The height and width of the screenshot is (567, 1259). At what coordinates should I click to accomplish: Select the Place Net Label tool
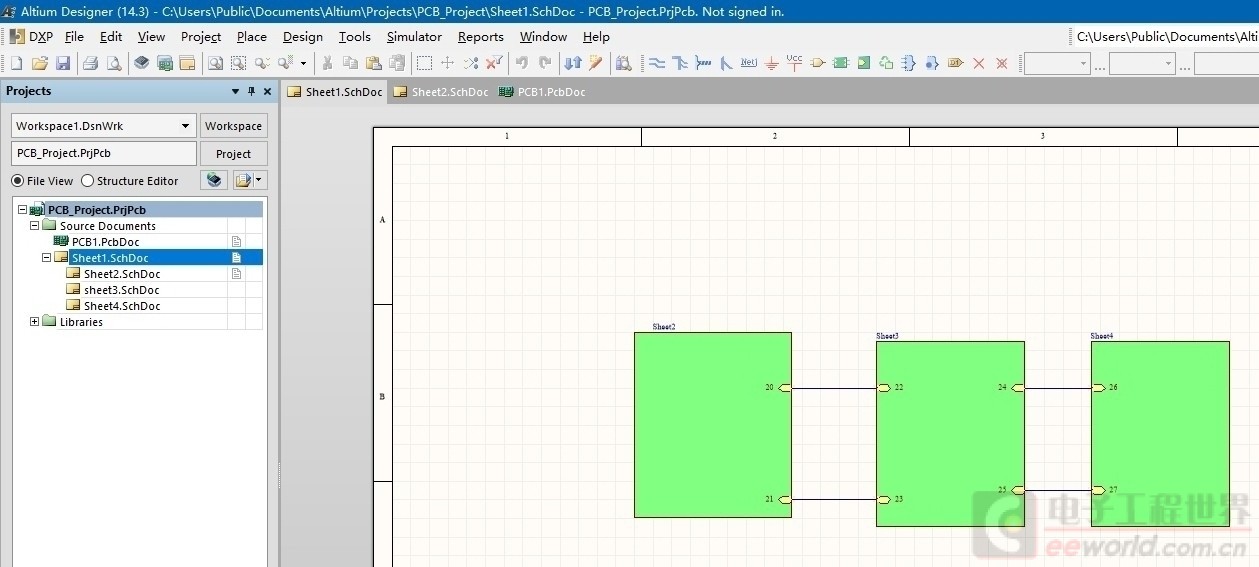[x=749, y=63]
